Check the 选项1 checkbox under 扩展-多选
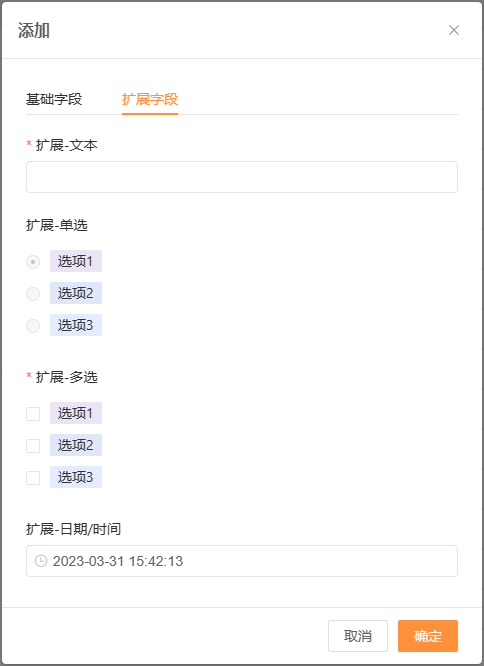The width and height of the screenshot is (484, 666). (x=33, y=414)
